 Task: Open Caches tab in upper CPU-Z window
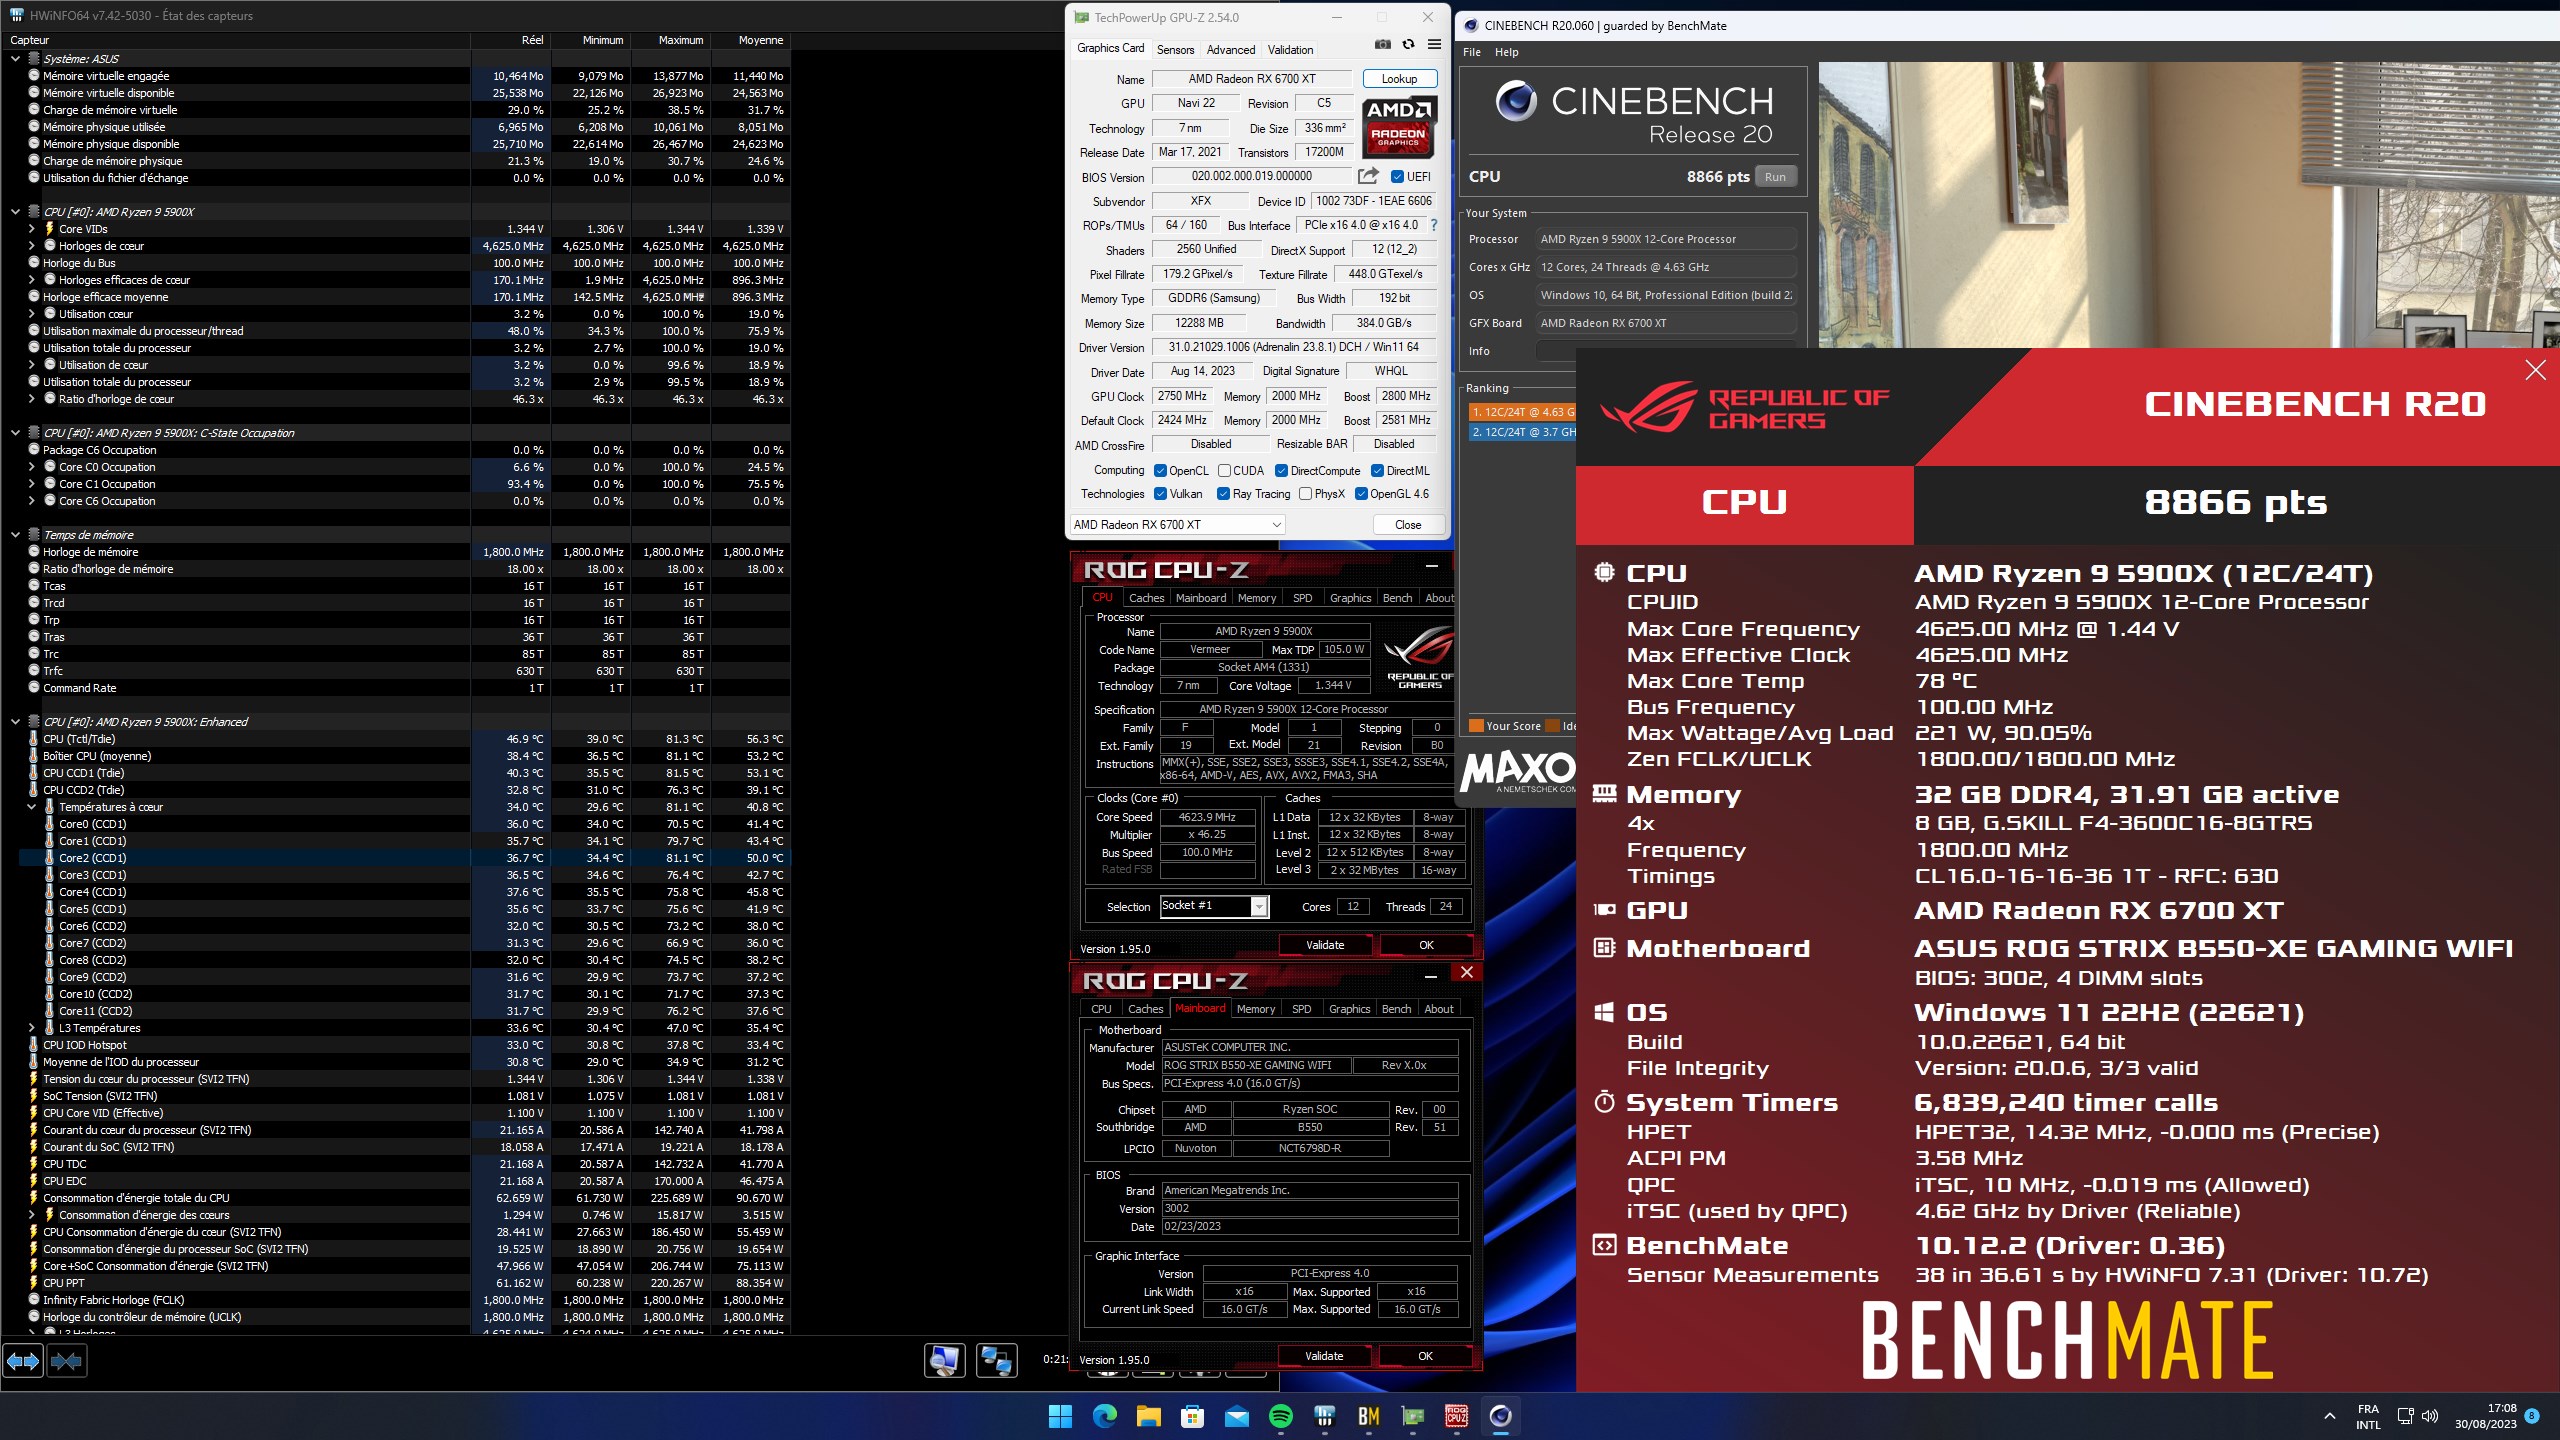[x=1146, y=598]
